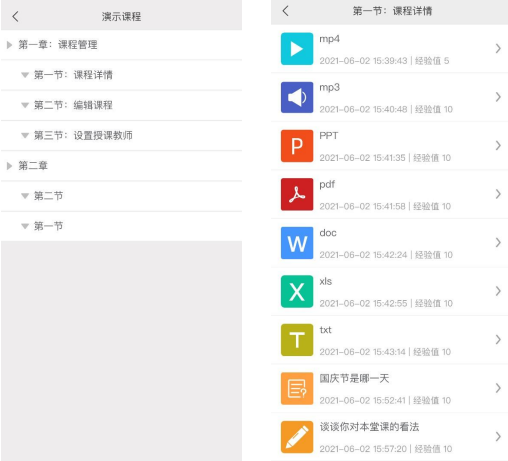Open the blue W doc icon
Viewport: 508px width, 461px height.
point(297,243)
